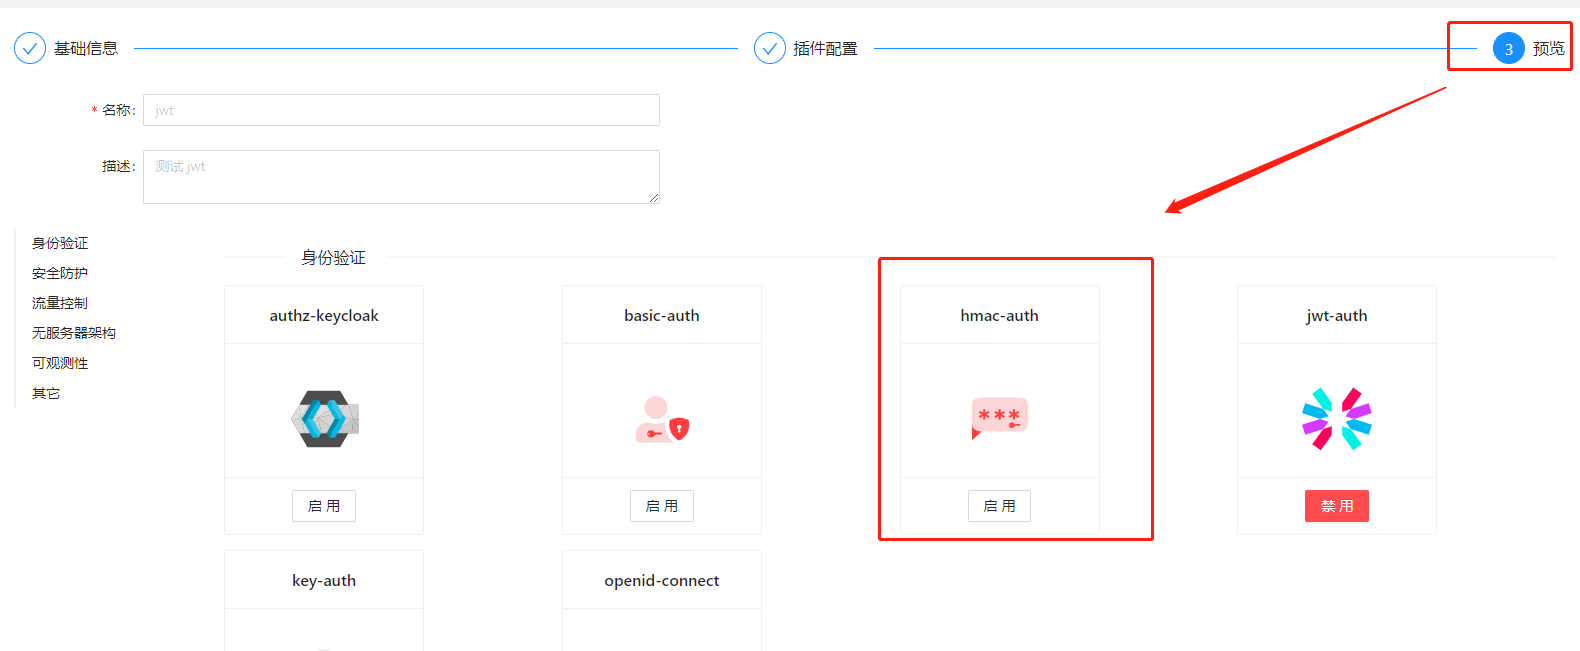Enable the basic-auth plugin with 启用

662,506
